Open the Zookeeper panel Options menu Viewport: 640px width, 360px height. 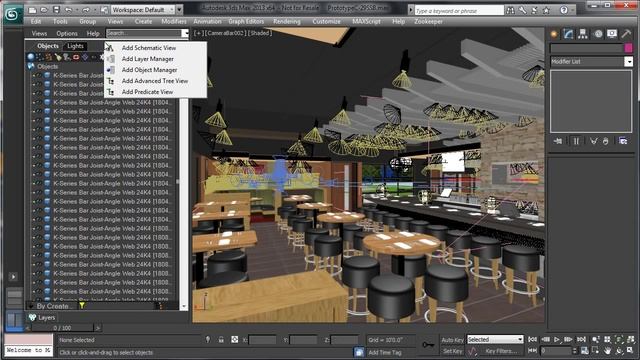pos(67,33)
